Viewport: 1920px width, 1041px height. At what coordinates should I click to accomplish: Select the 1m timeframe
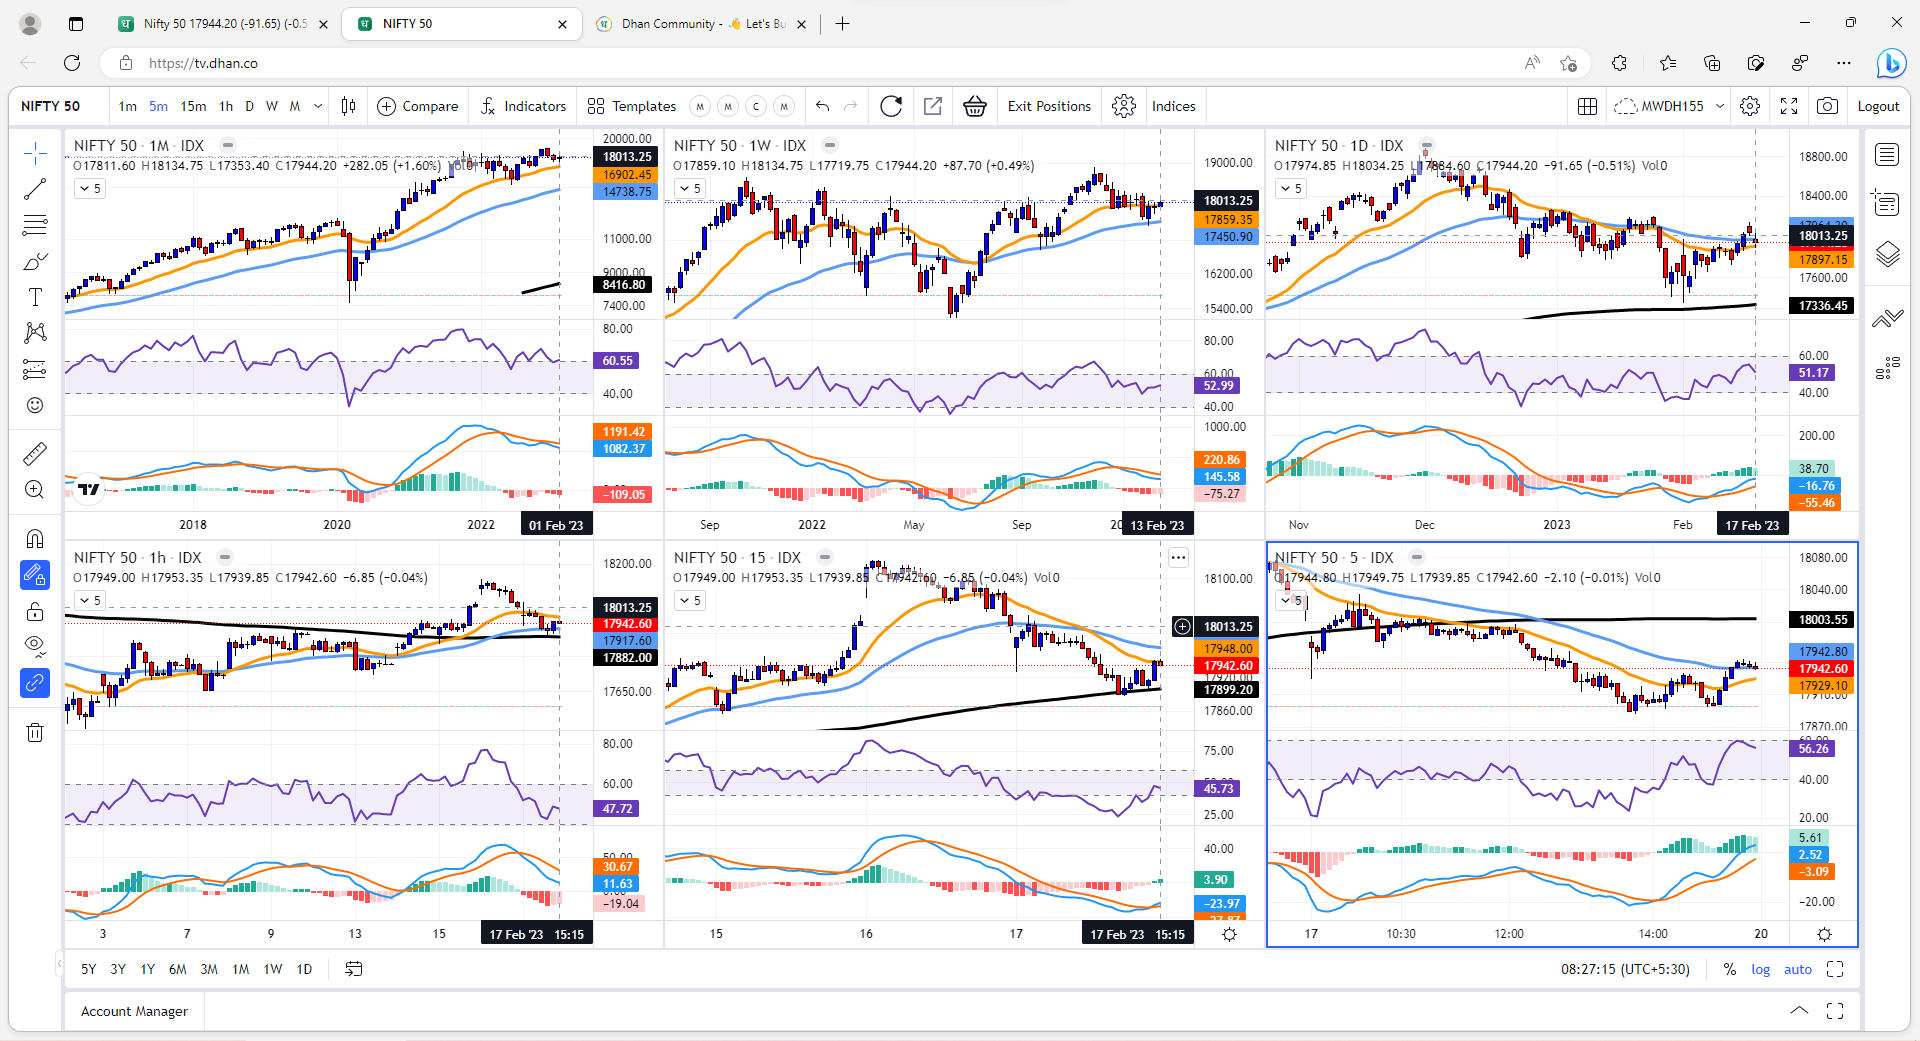[x=127, y=106]
